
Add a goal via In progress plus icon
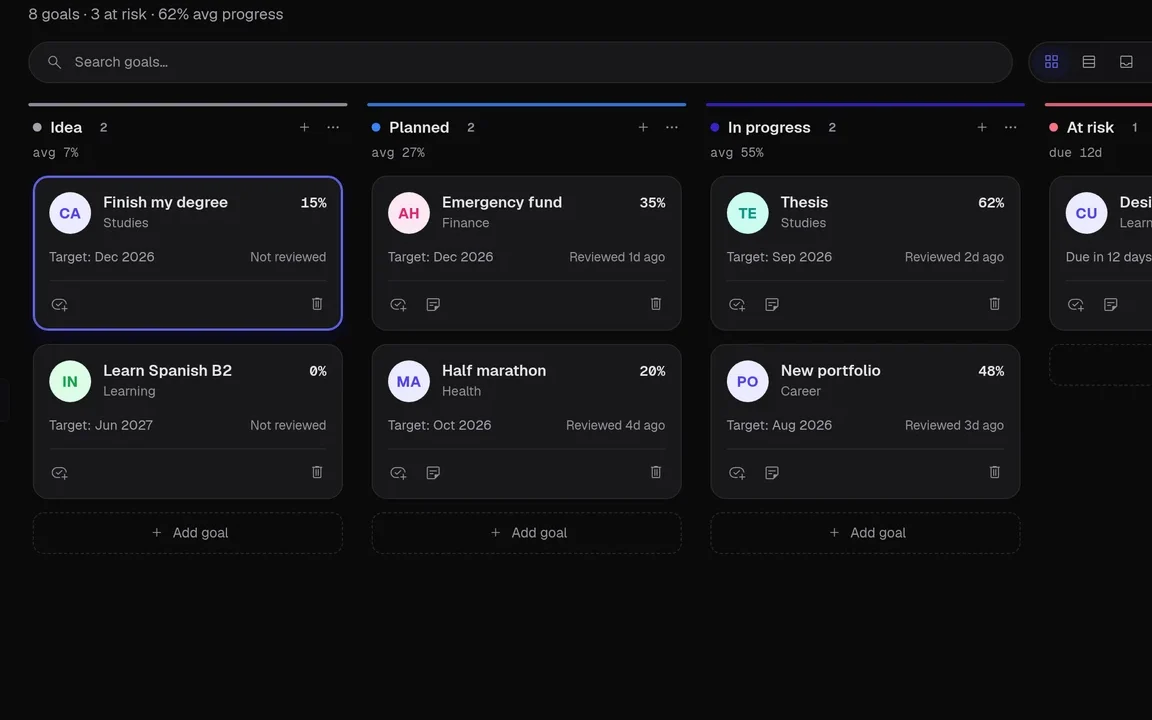click(x=982, y=127)
